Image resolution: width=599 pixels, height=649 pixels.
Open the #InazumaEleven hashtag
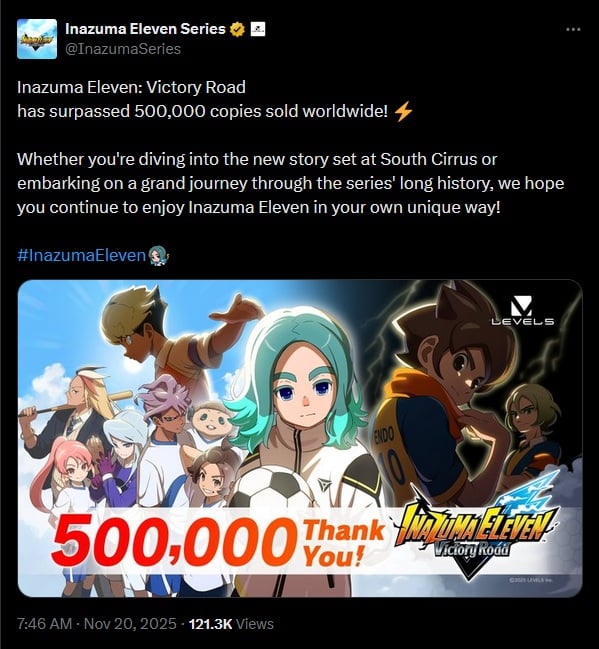pos(82,255)
